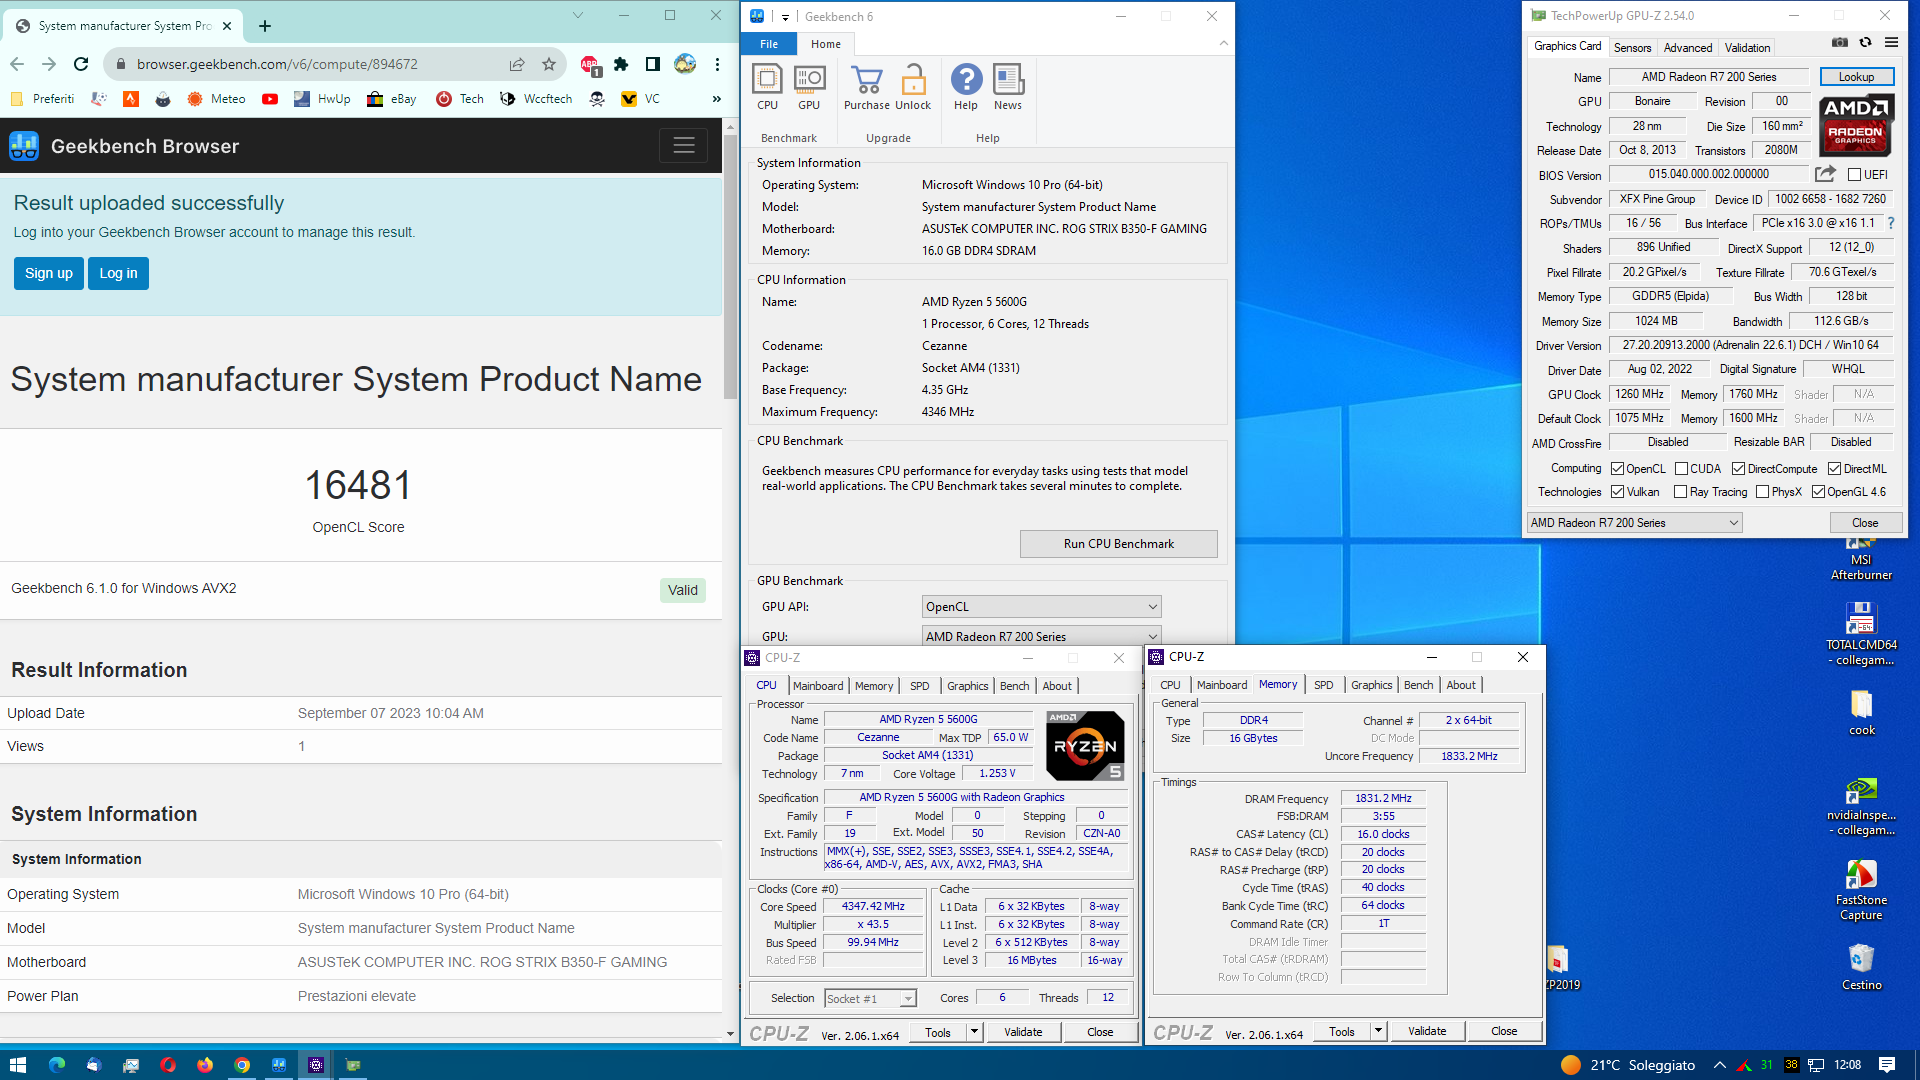Toggle DirectML checkbox
Viewport: 1920px width, 1080px height.
(1834, 469)
